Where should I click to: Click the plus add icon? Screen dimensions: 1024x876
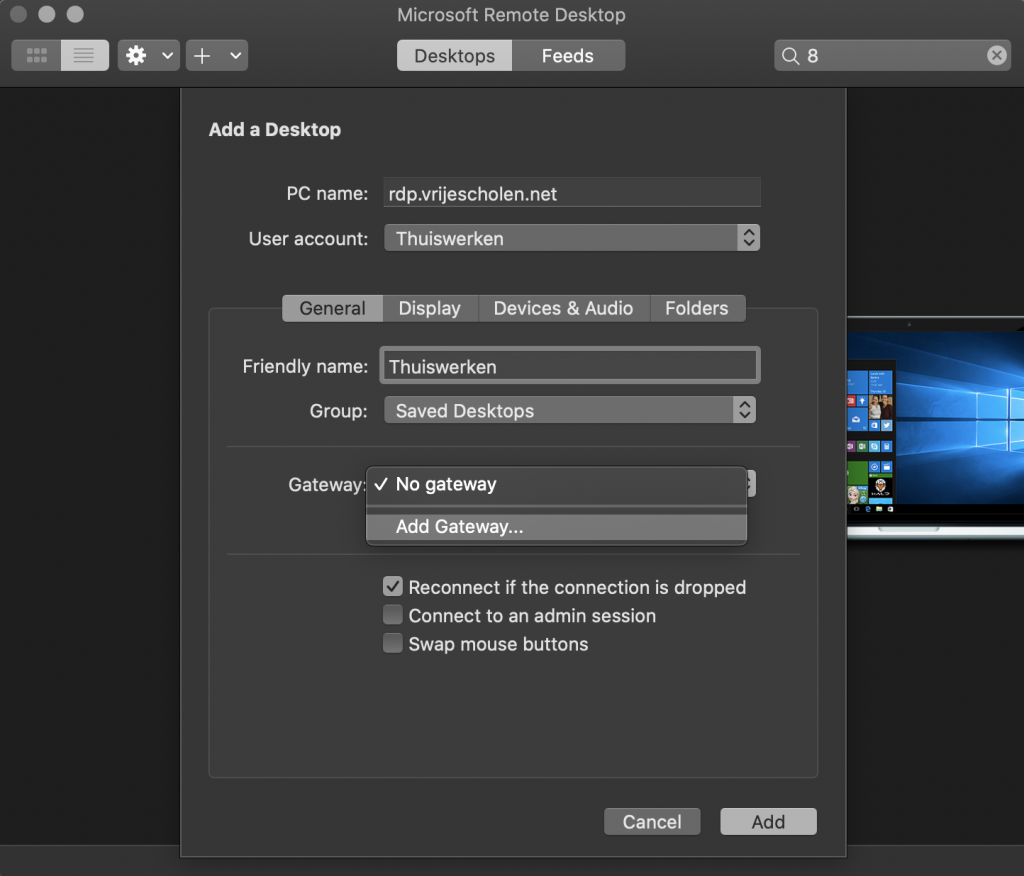click(x=202, y=56)
